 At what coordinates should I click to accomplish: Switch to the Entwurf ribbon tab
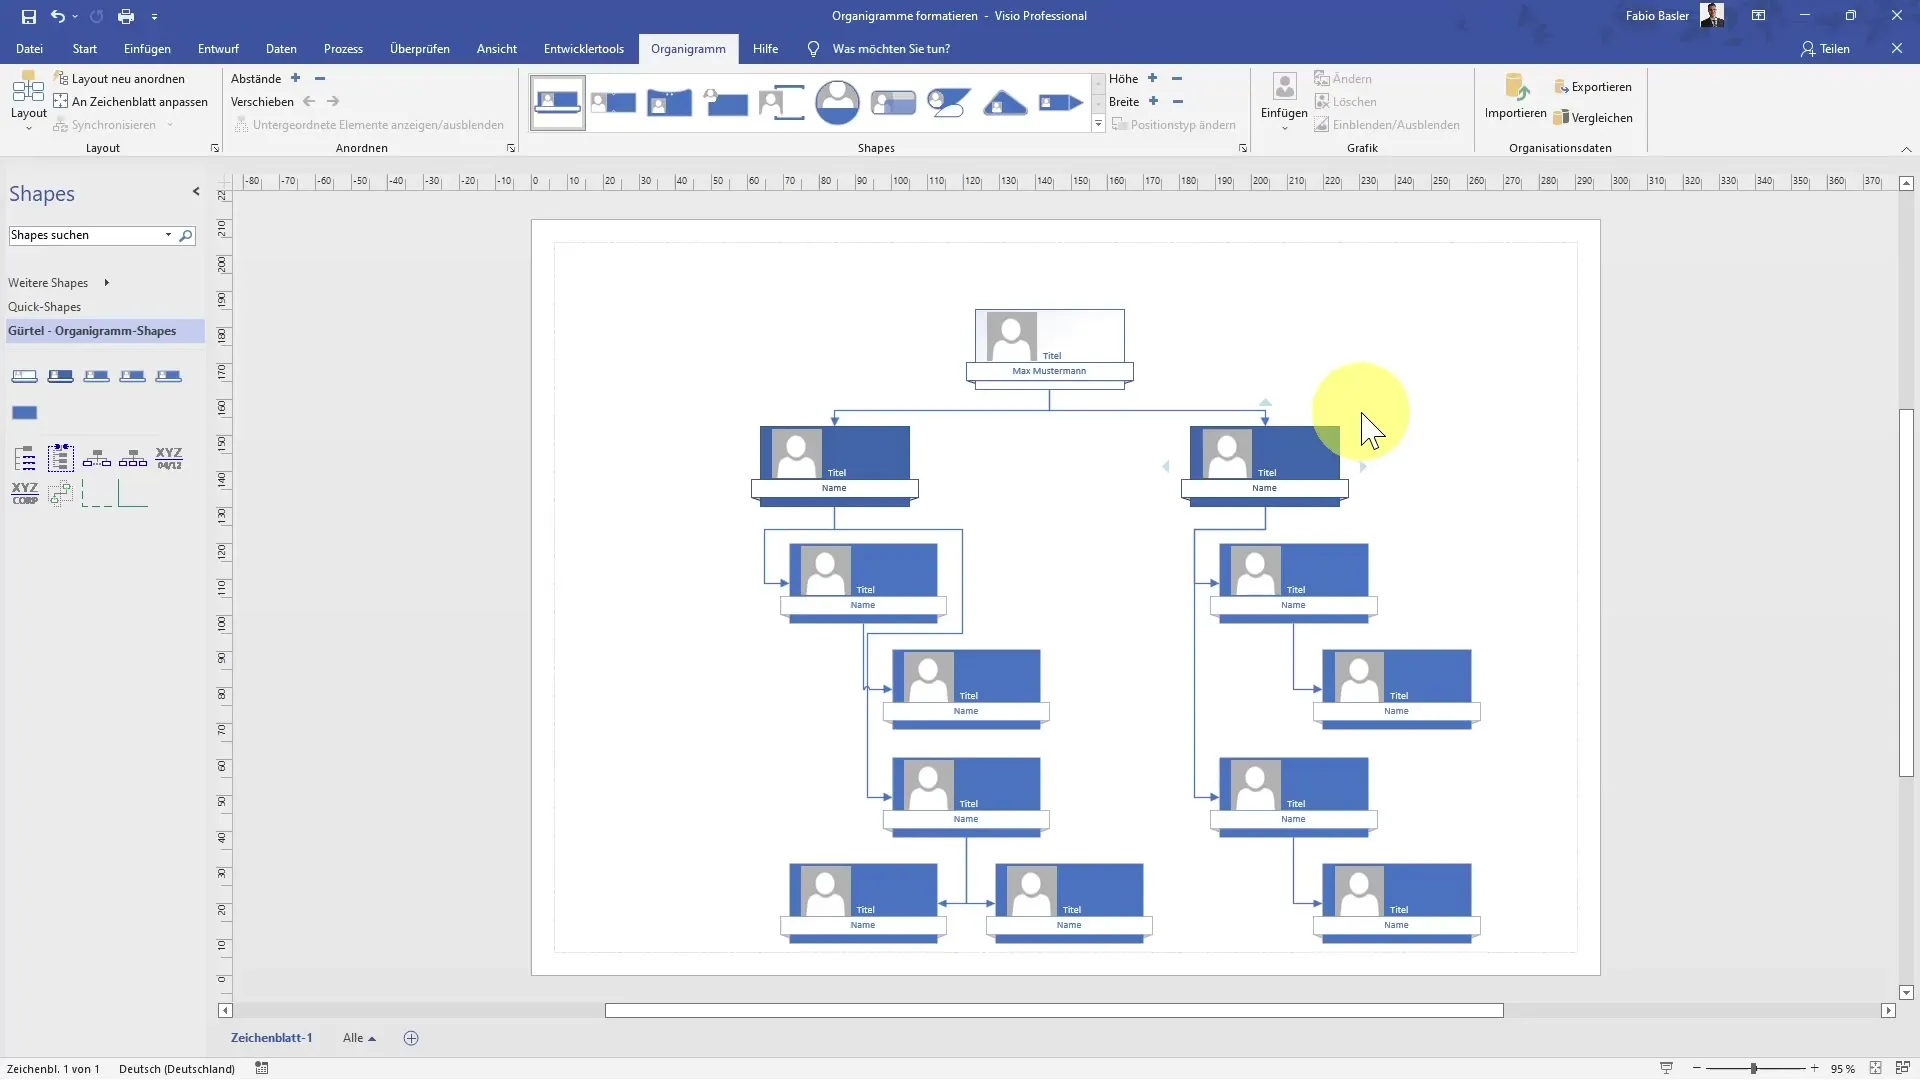click(x=218, y=49)
